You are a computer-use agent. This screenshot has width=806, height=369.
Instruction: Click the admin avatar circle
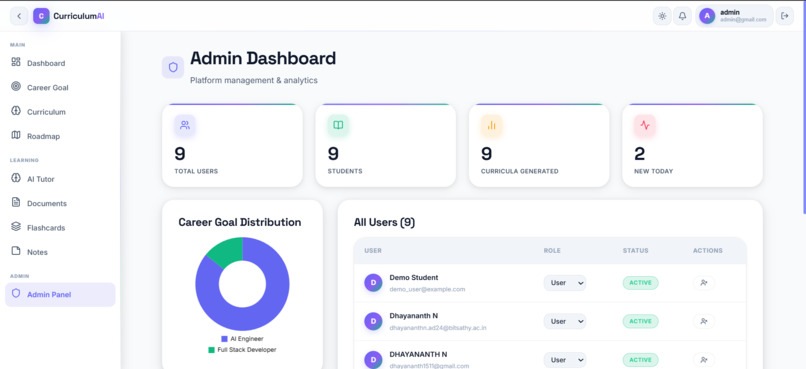click(x=707, y=16)
